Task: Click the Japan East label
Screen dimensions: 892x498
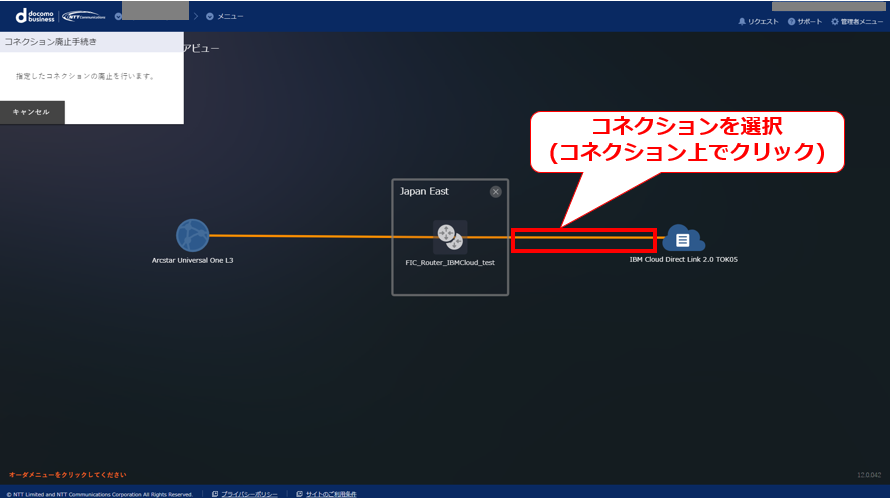Action: coord(424,191)
